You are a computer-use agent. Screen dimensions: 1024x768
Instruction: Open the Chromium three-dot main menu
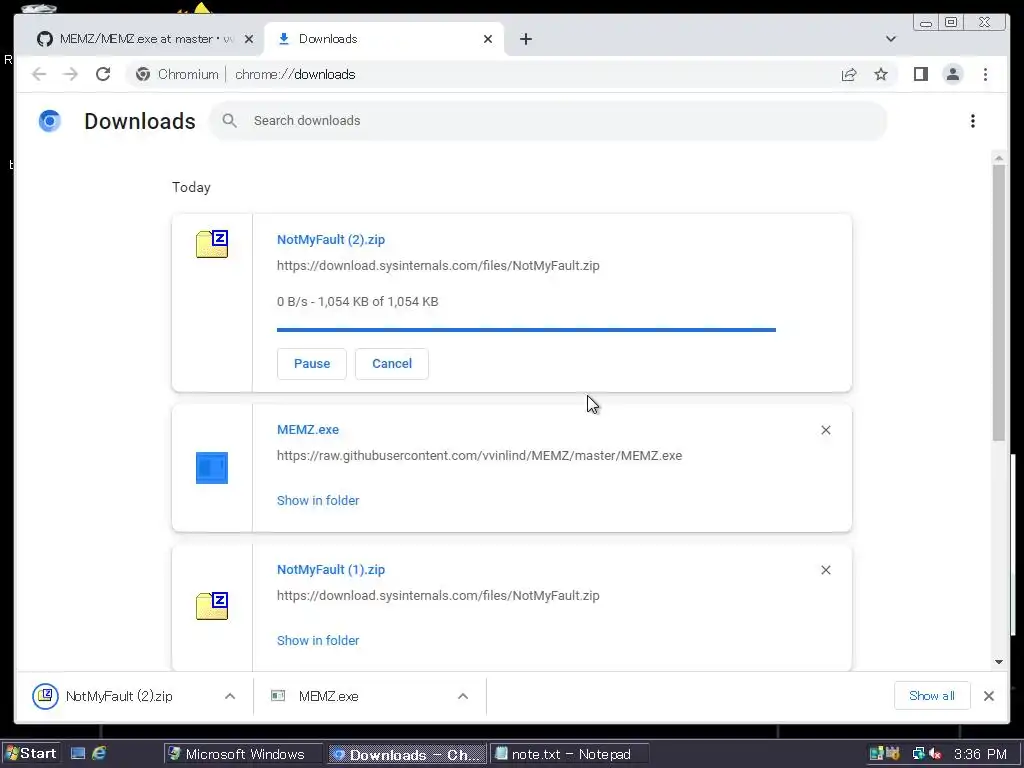[985, 74]
